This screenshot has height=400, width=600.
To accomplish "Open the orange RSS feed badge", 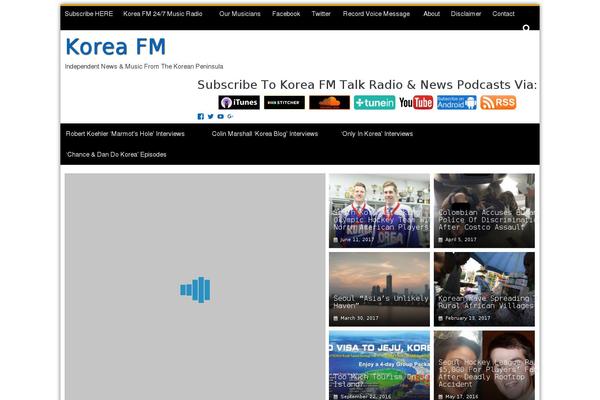I will (498, 103).
